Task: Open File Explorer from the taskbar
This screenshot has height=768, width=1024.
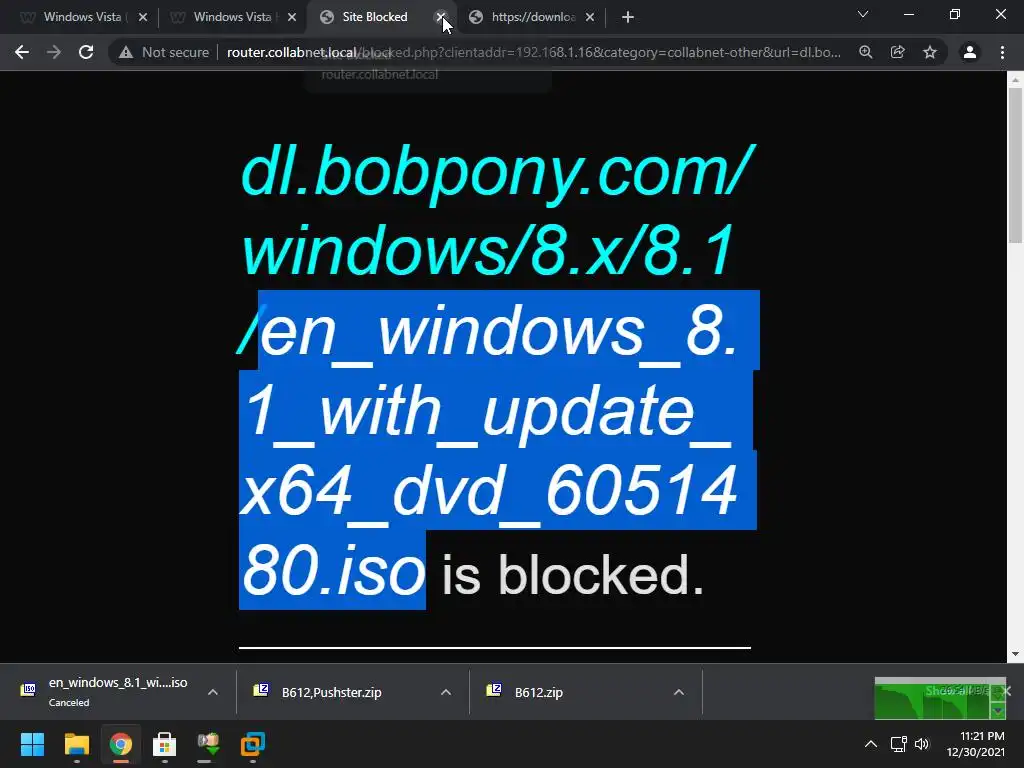Action: pyautogui.click(x=76, y=744)
